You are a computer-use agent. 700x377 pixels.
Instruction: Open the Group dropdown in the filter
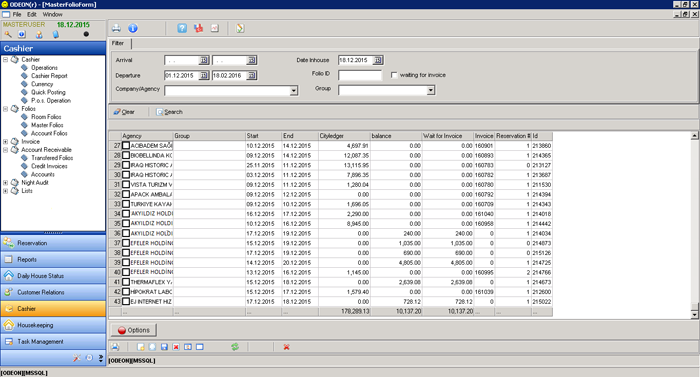431,91
